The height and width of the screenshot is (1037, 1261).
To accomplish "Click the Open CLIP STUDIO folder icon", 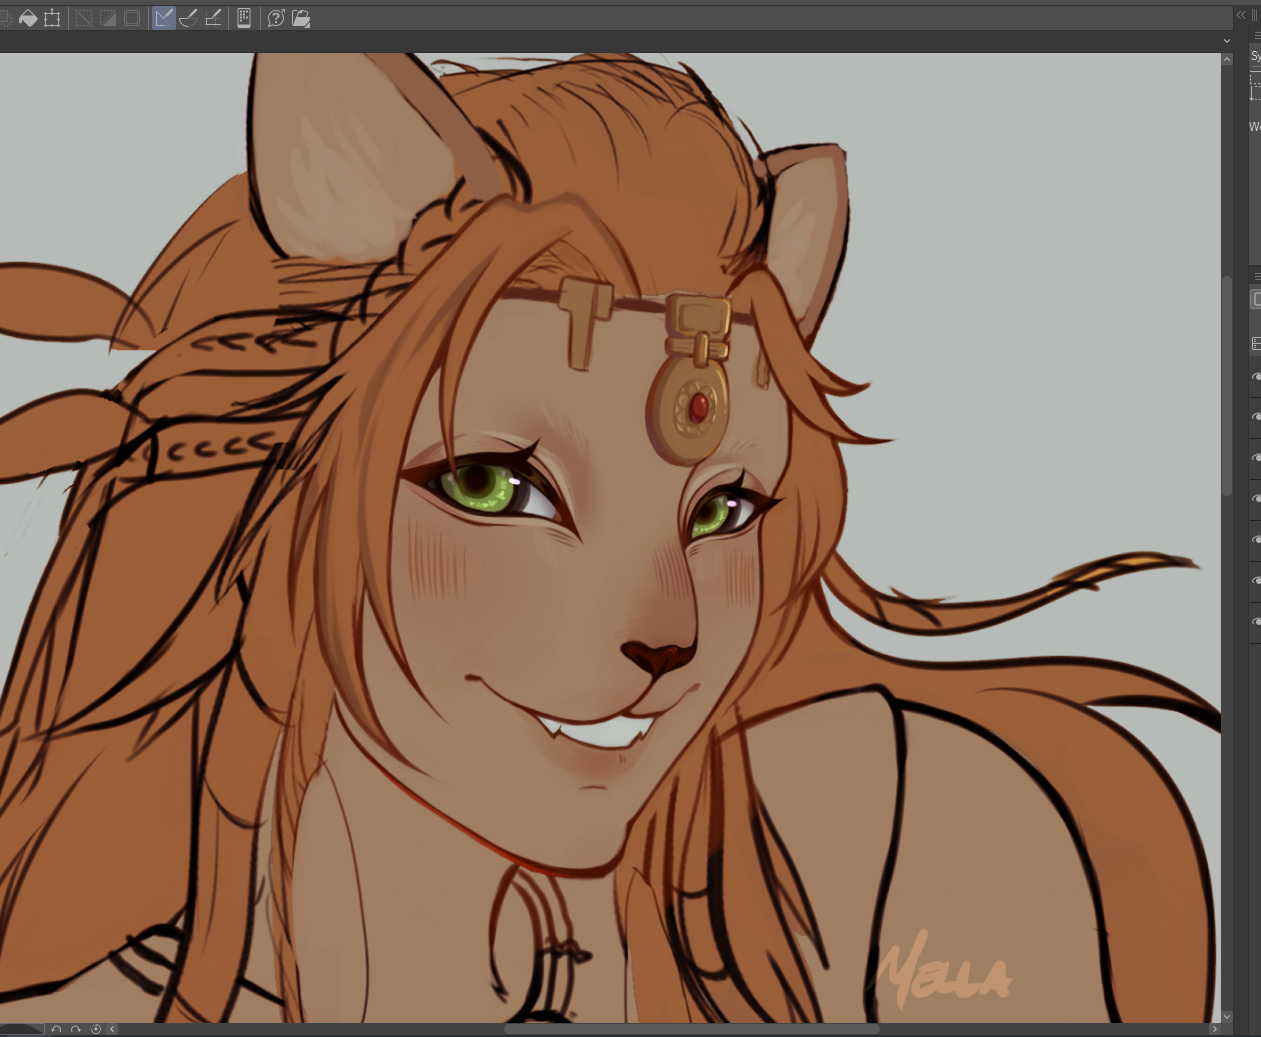I will pyautogui.click(x=301, y=18).
